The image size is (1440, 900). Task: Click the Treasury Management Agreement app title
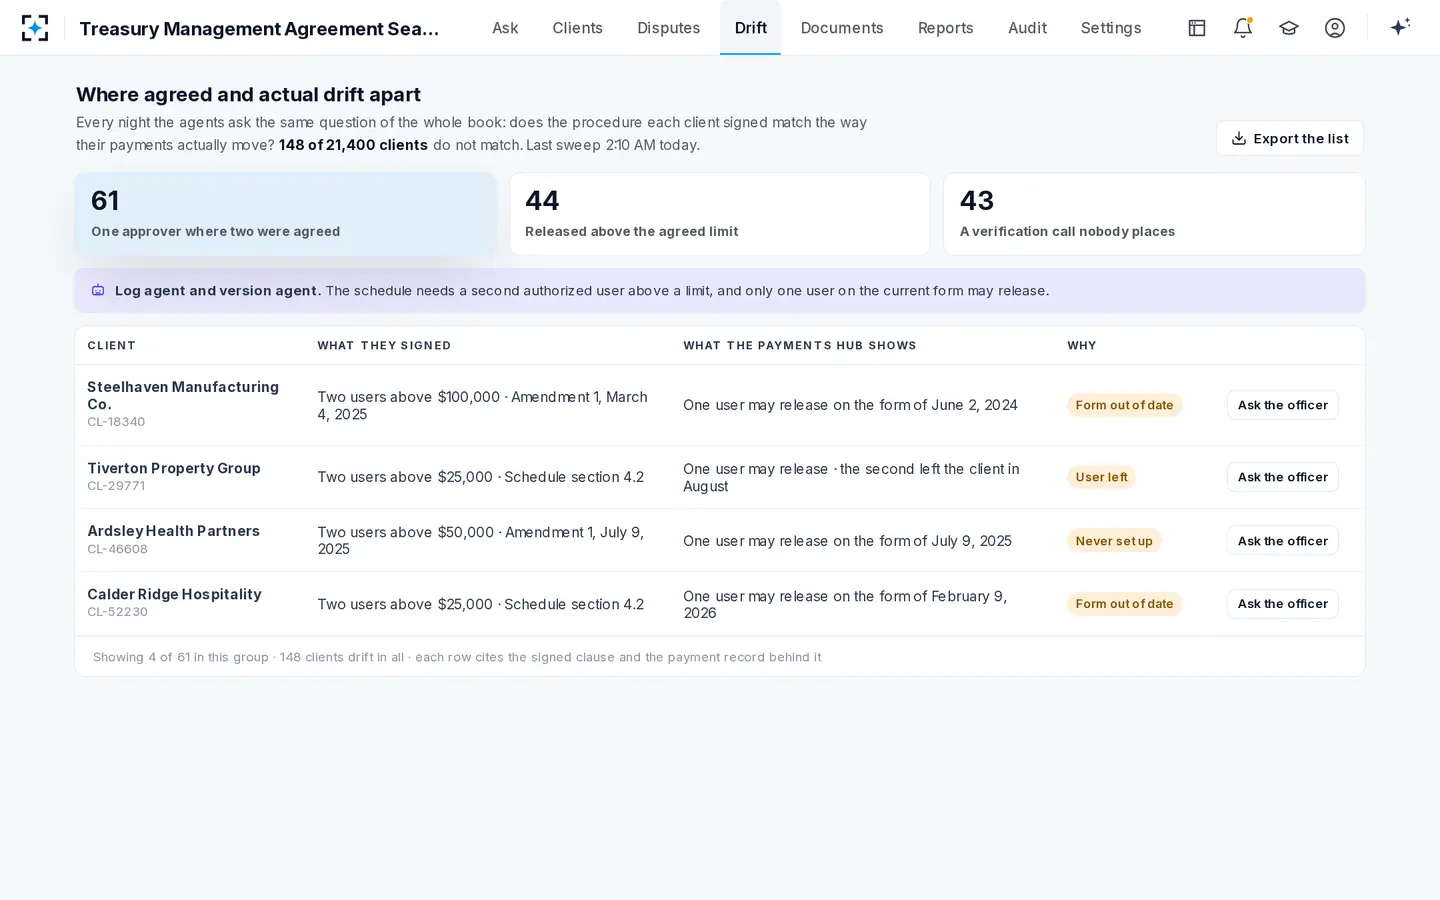pos(259,29)
